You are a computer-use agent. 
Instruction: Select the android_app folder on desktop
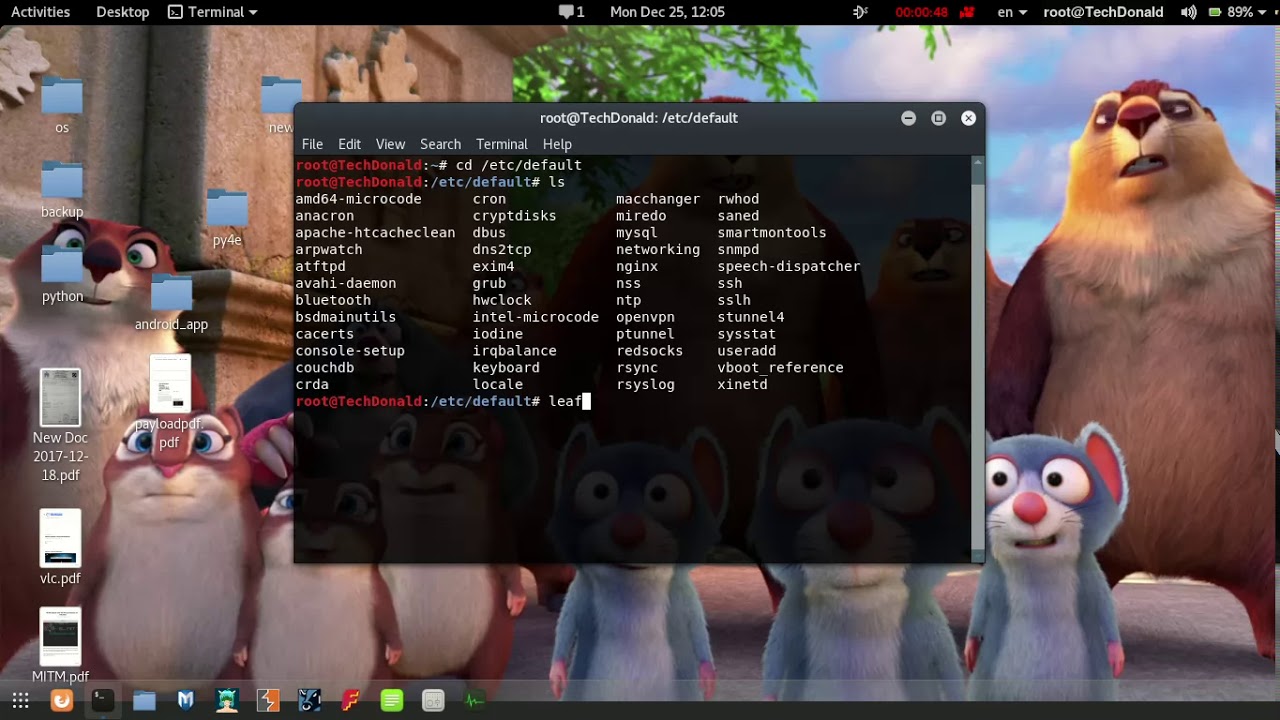pyautogui.click(x=171, y=302)
